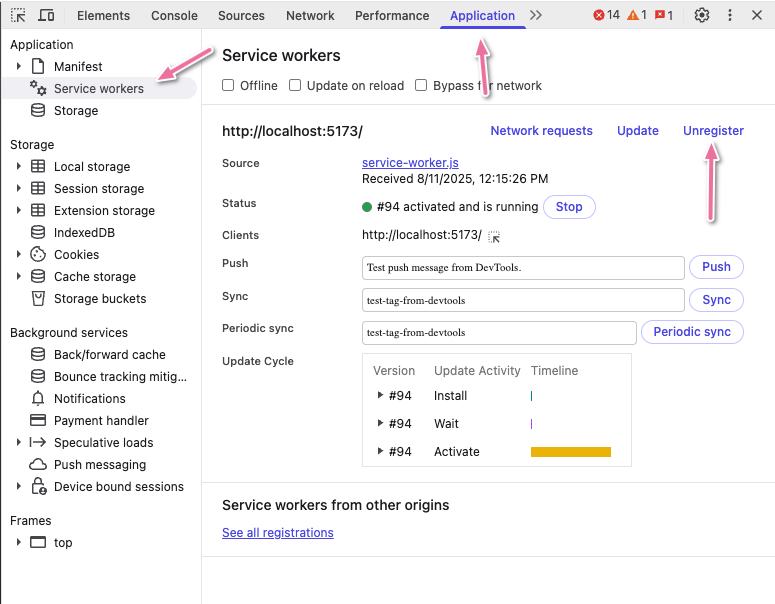The width and height of the screenshot is (775, 604).
Task: Open the Network requests link
Action: tap(541, 130)
